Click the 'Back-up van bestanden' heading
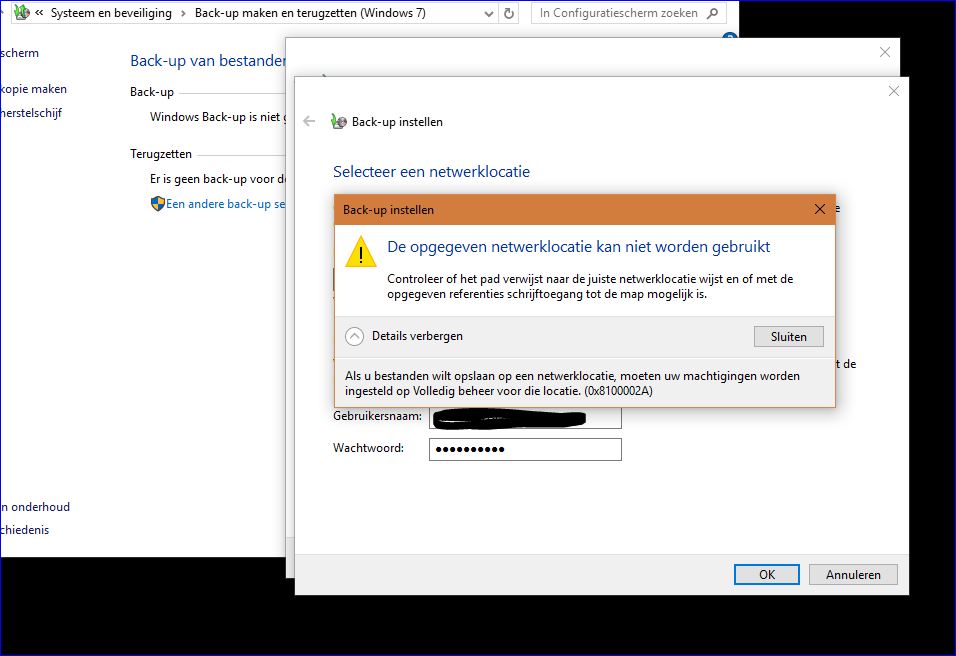956x656 pixels. click(x=208, y=61)
